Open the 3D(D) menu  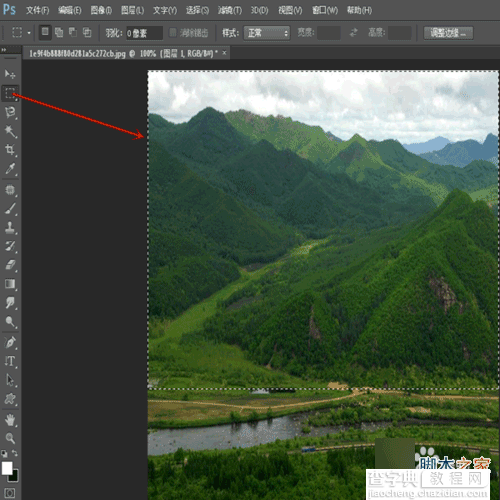point(260,10)
